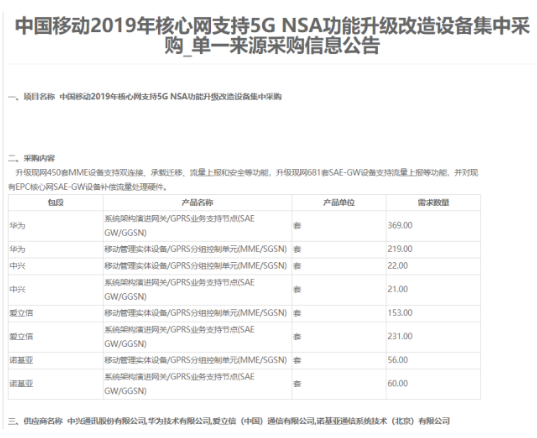
Task: Click 中兴 in the 22.00 row
Action: (17, 266)
